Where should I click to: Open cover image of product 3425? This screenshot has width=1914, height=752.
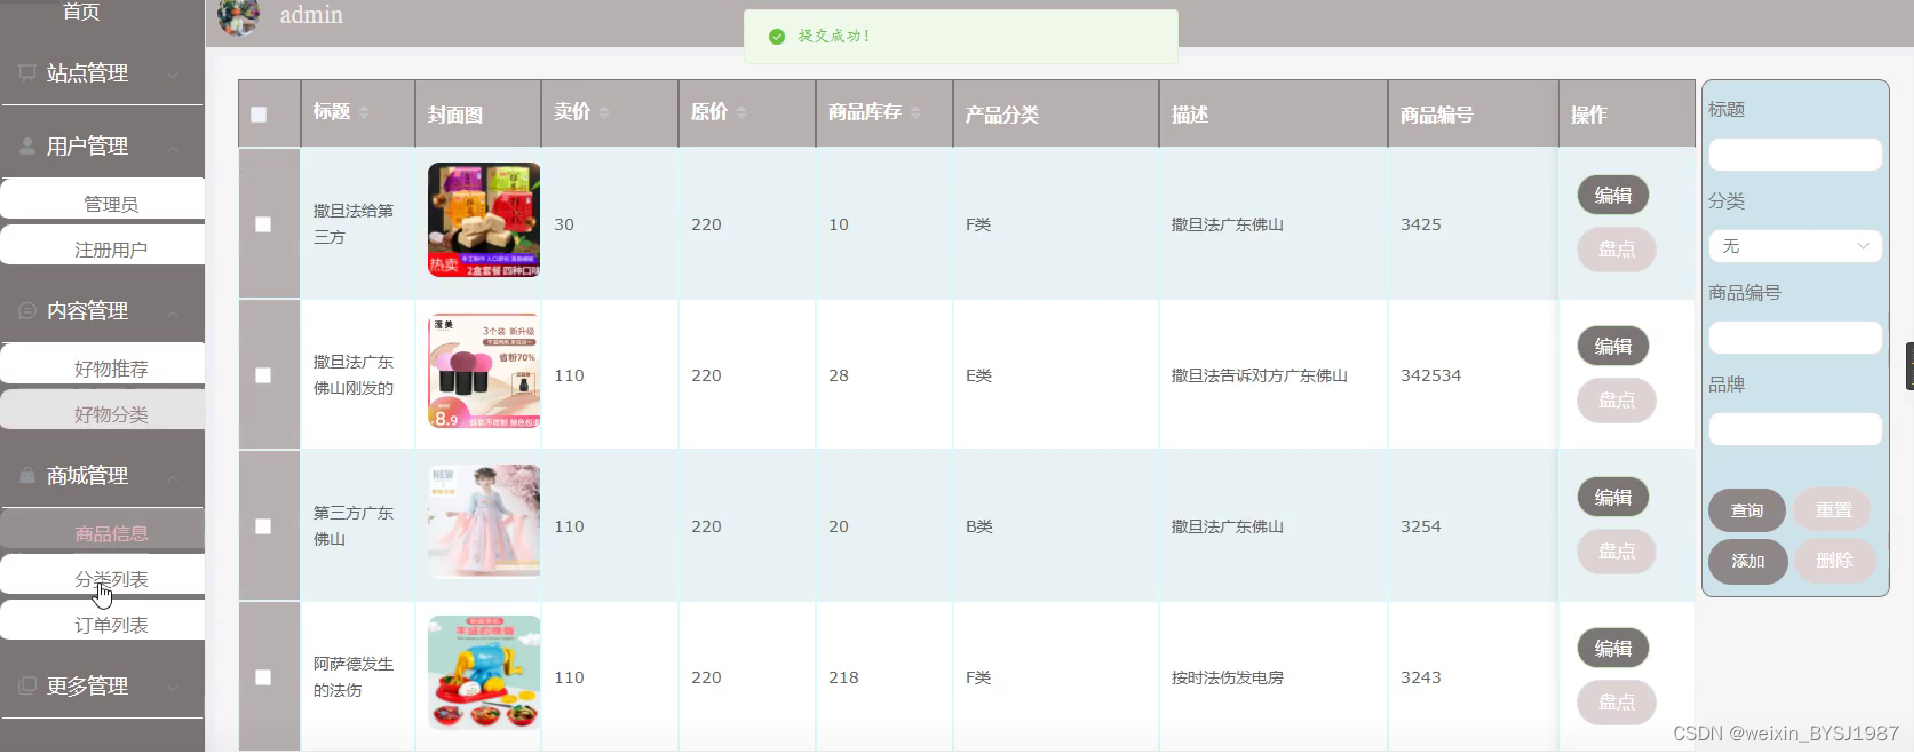pyautogui.click(x=484, y=220)
